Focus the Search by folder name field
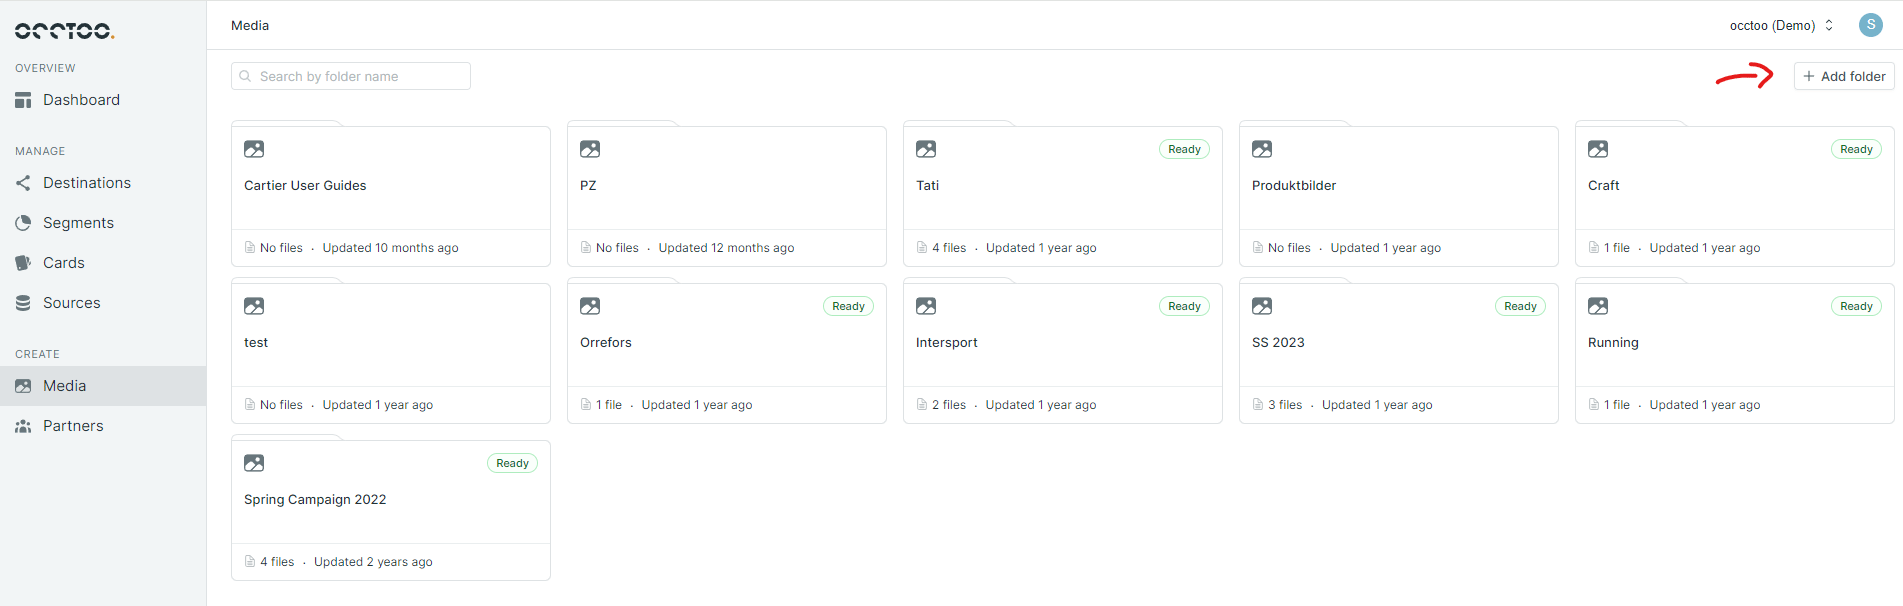 pos(351,76)
